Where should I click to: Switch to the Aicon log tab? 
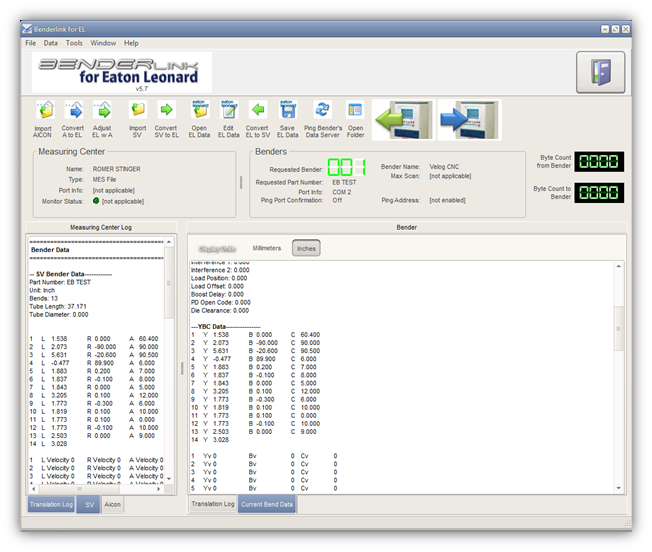click(113, 506)
